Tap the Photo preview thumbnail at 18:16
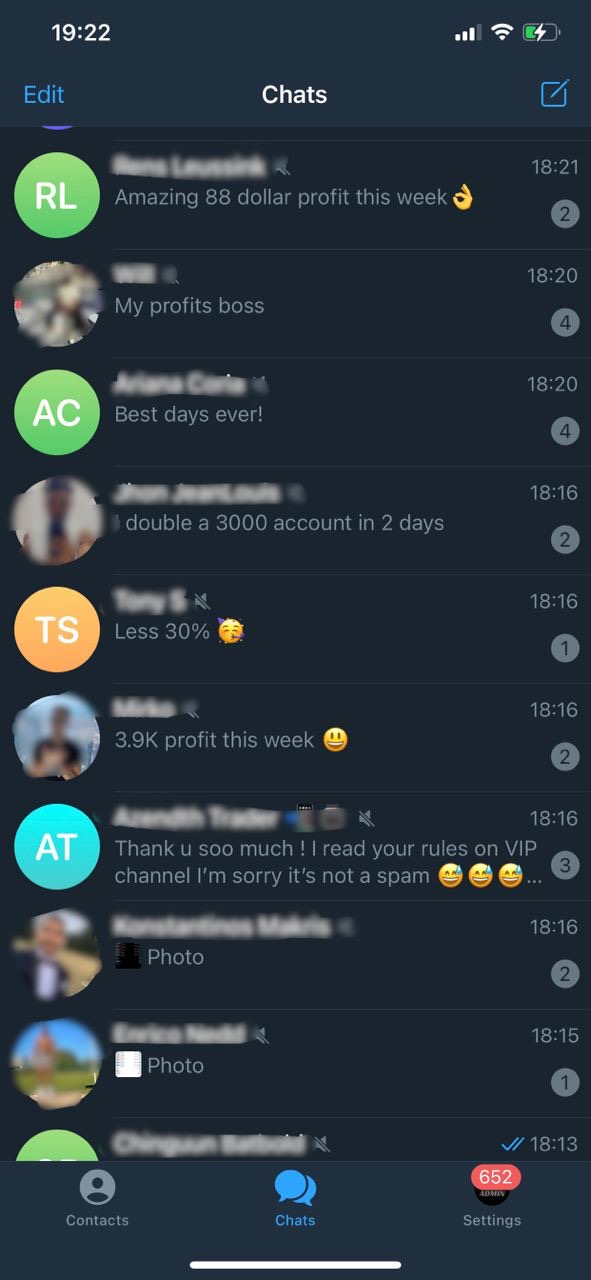591x1280 pixels. 128,957
